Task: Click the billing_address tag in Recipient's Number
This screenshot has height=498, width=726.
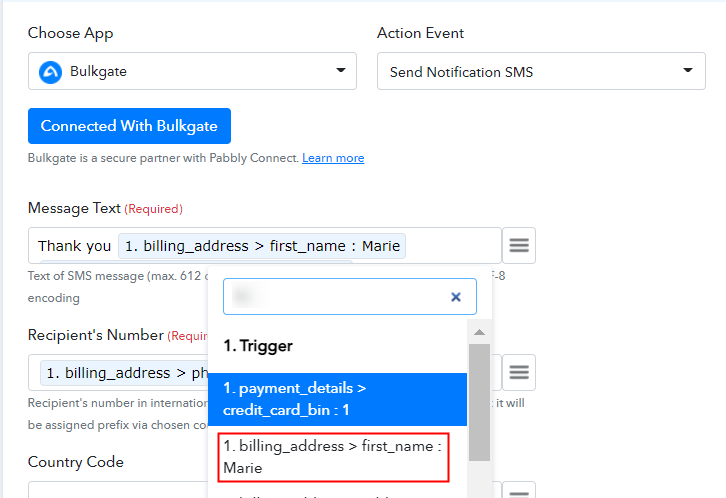Action: (125, 373)
